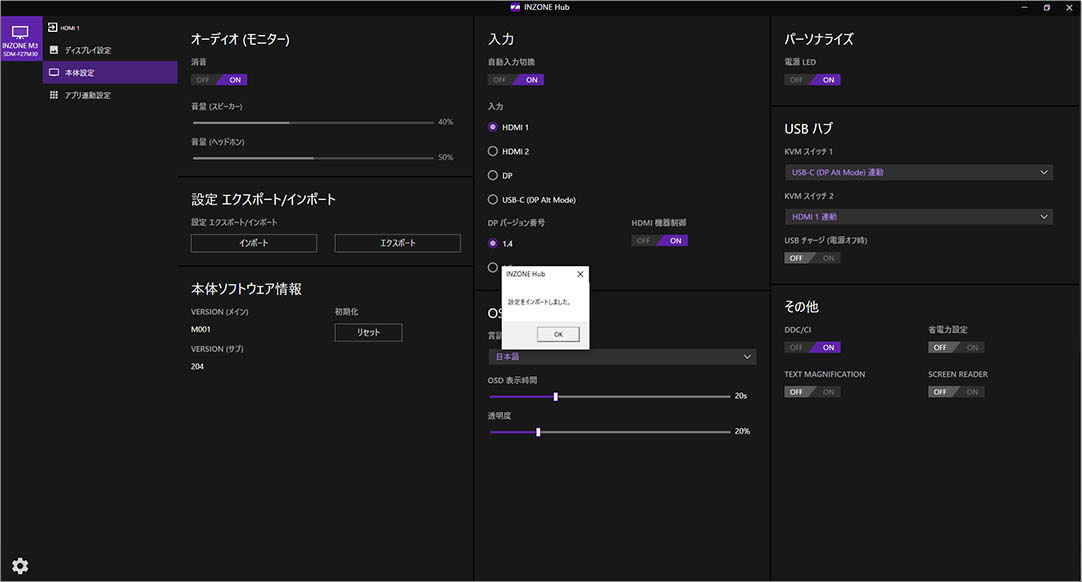1082x582 pixels.
Task: Select the INZONE M3 monitor device icon
Action: click(x=20, y=32)
